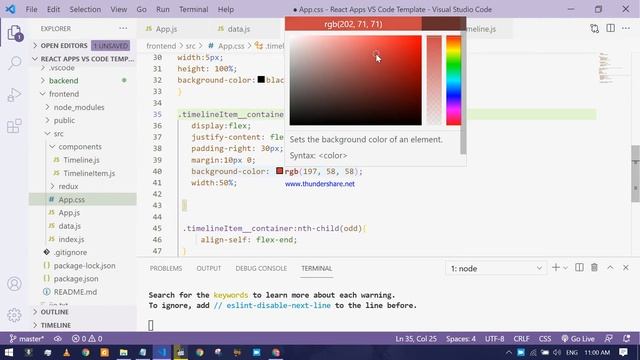Switch to the data.js editor tab
The image size is (640, 360).
[x=239, y=29]
